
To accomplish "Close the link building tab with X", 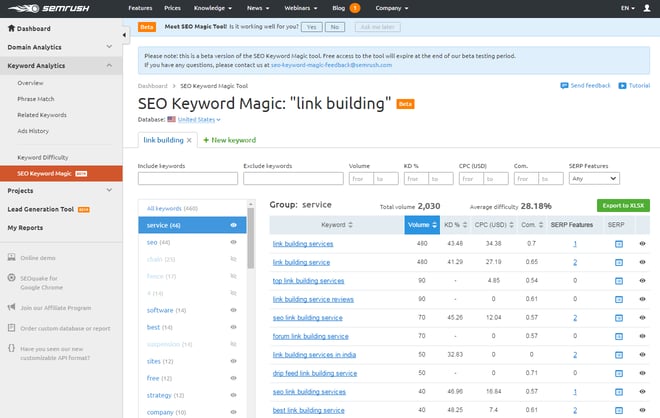I will pos(189,140).
